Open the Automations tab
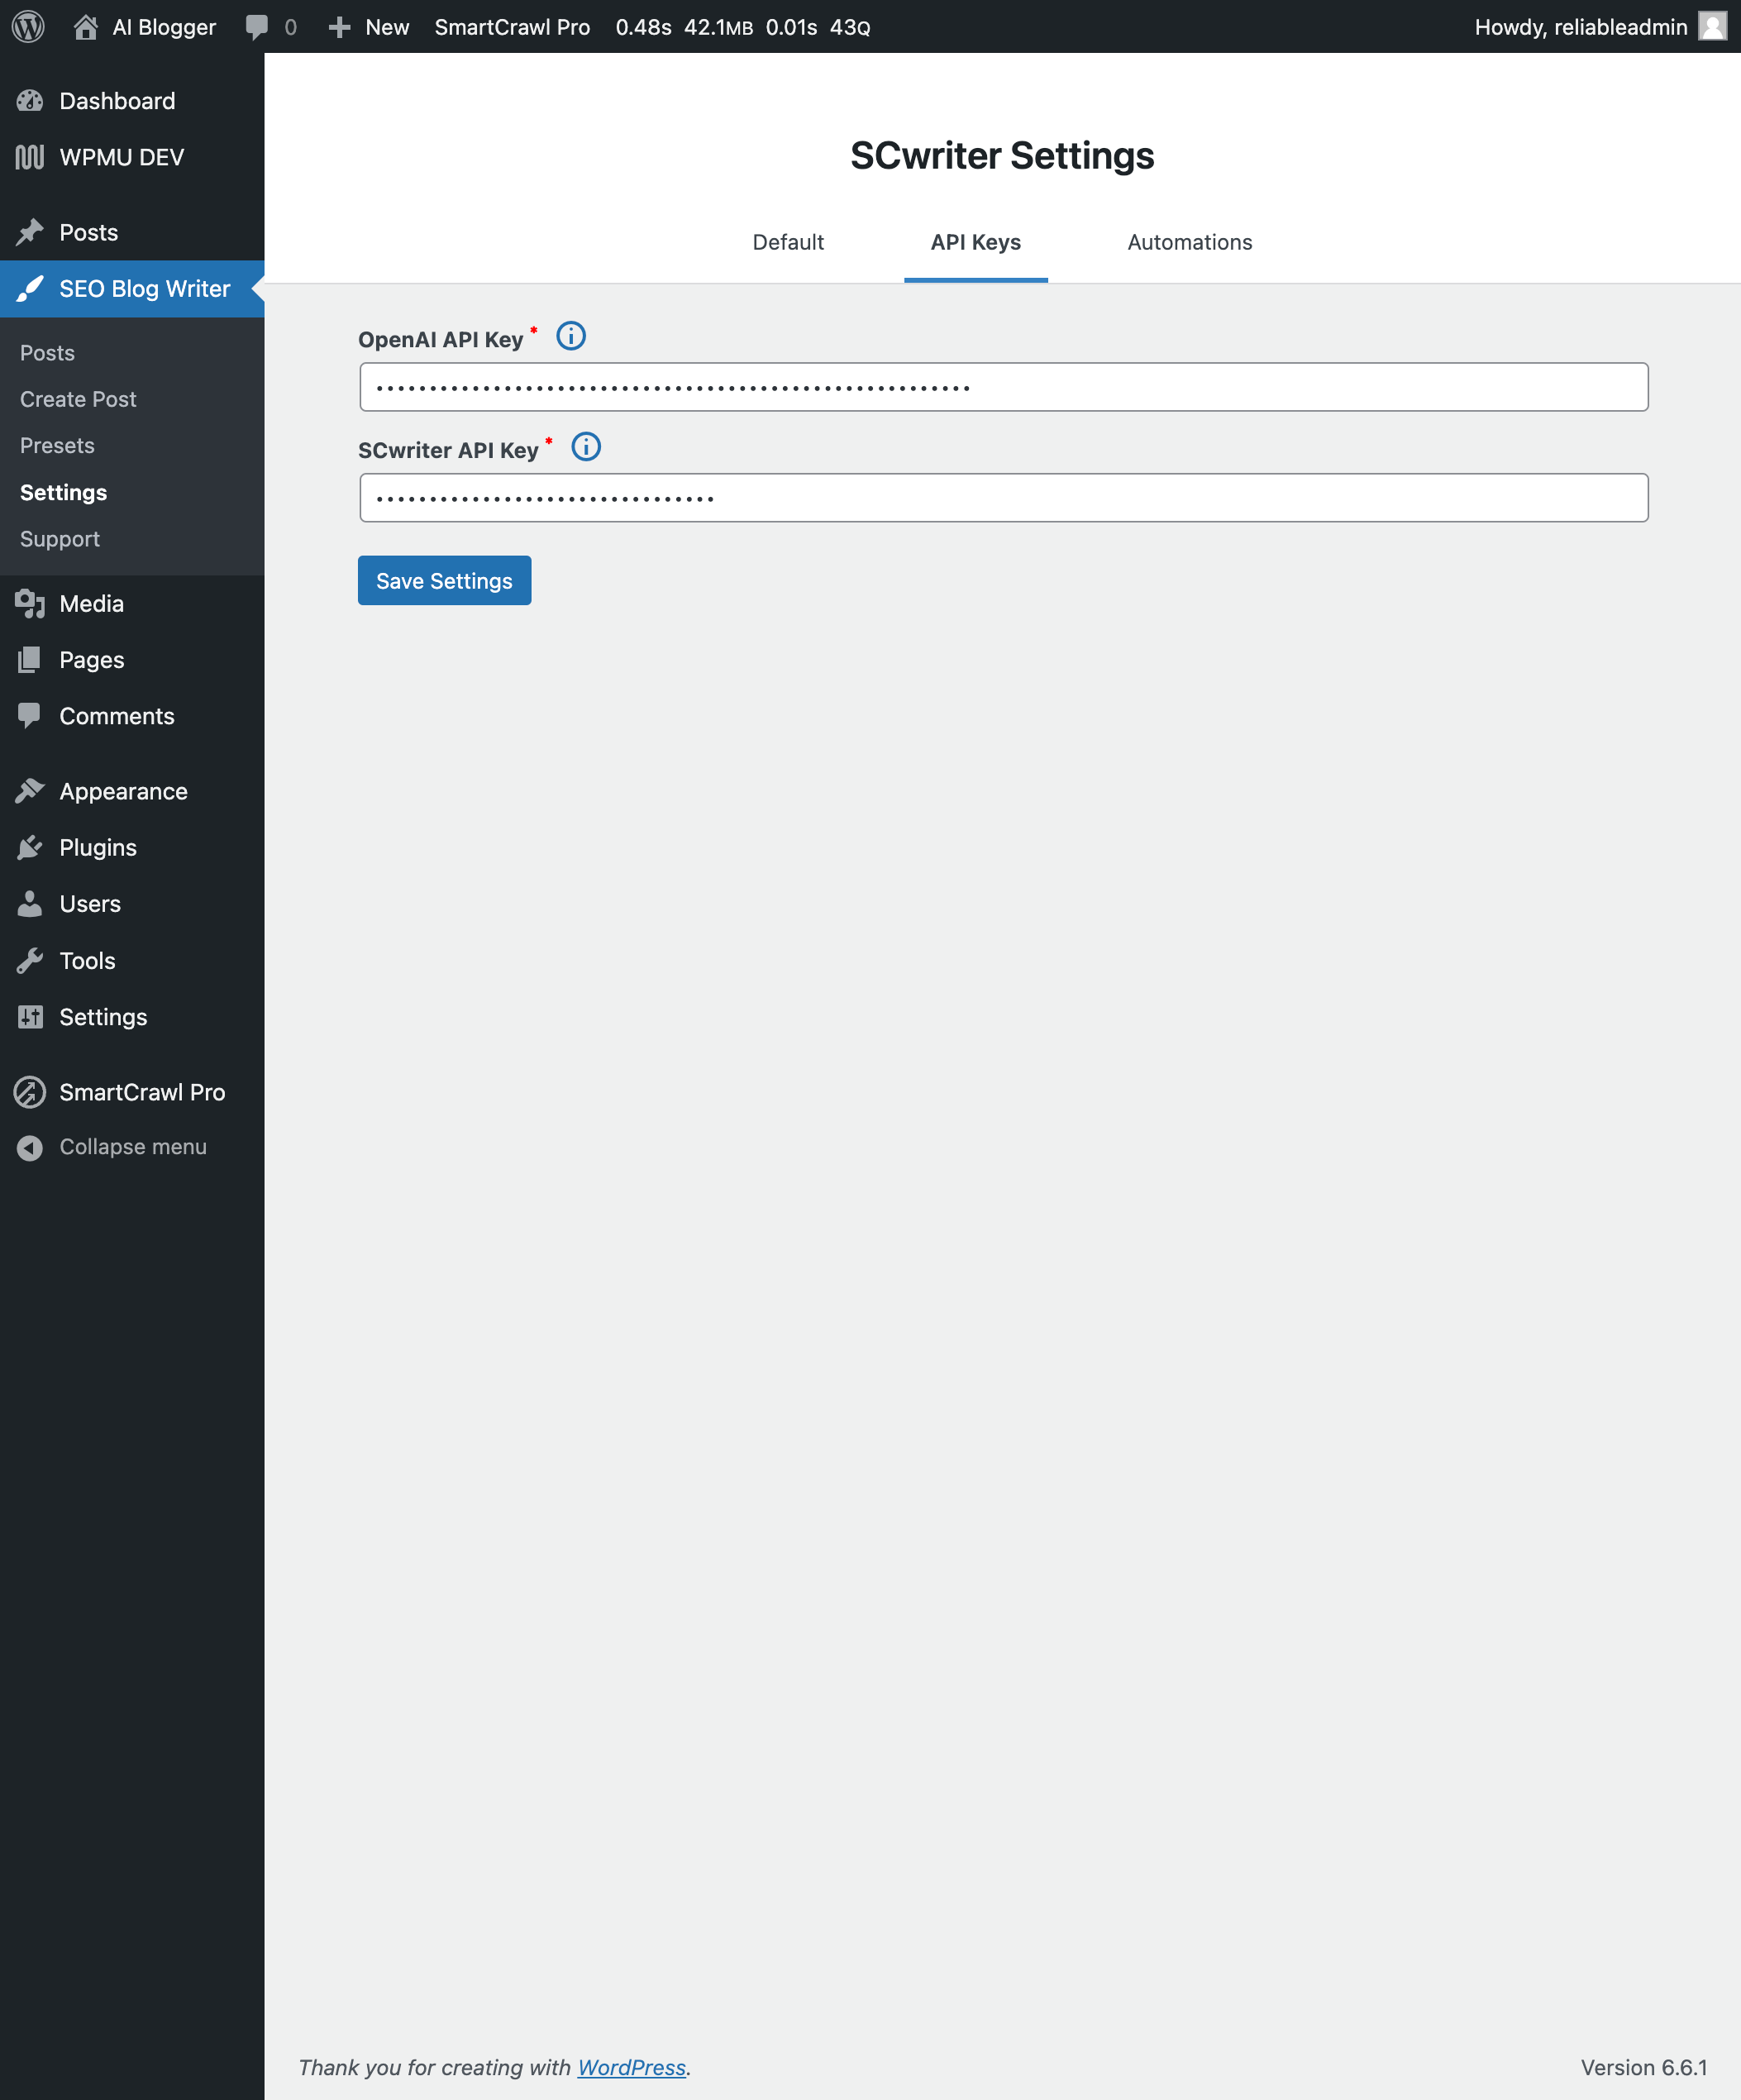Viewport: 1741px width, 2100px height. (1190, 242)
